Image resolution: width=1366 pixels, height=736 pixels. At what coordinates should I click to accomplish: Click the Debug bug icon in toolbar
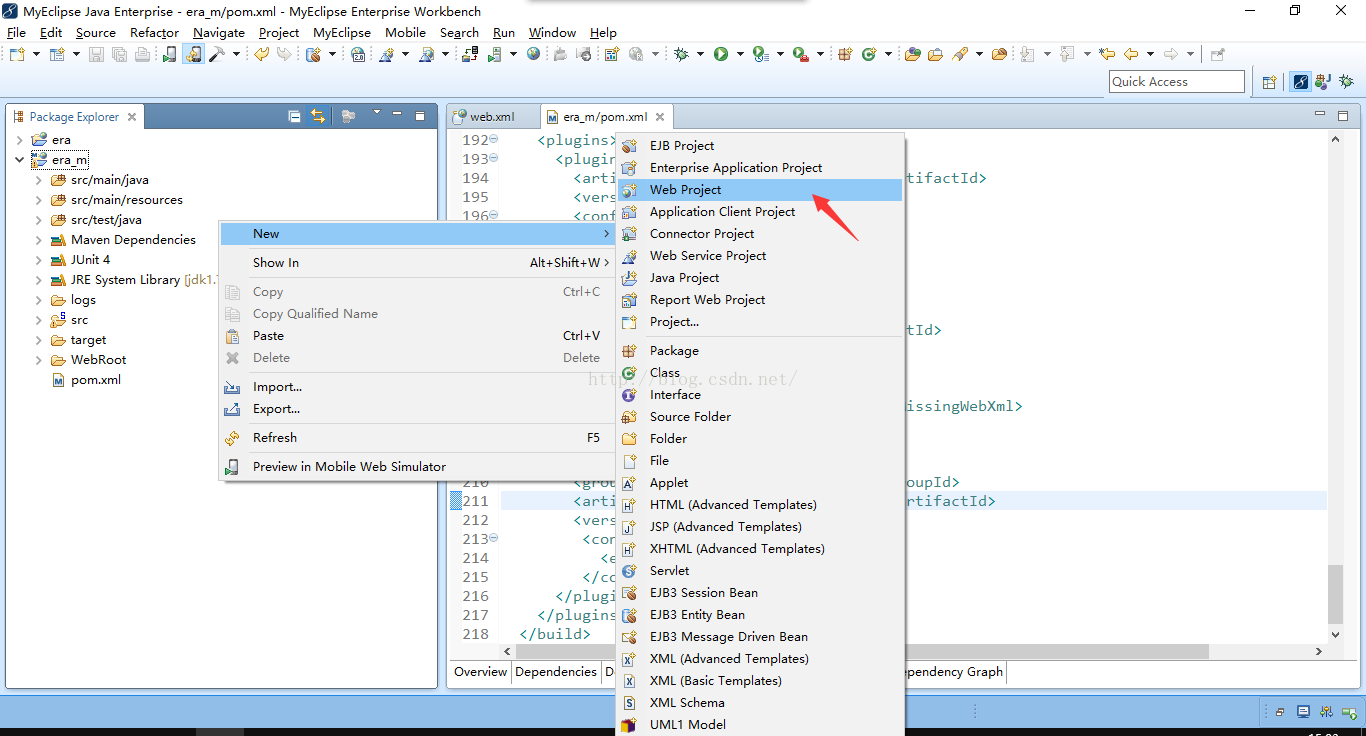tap(682, 54)
